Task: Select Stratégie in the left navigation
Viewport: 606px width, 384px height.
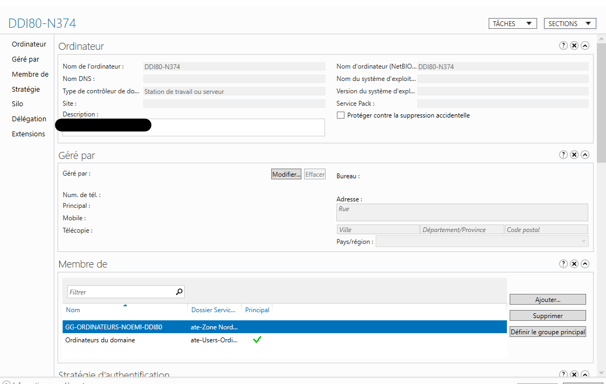Action: click(x=26, y=89)
